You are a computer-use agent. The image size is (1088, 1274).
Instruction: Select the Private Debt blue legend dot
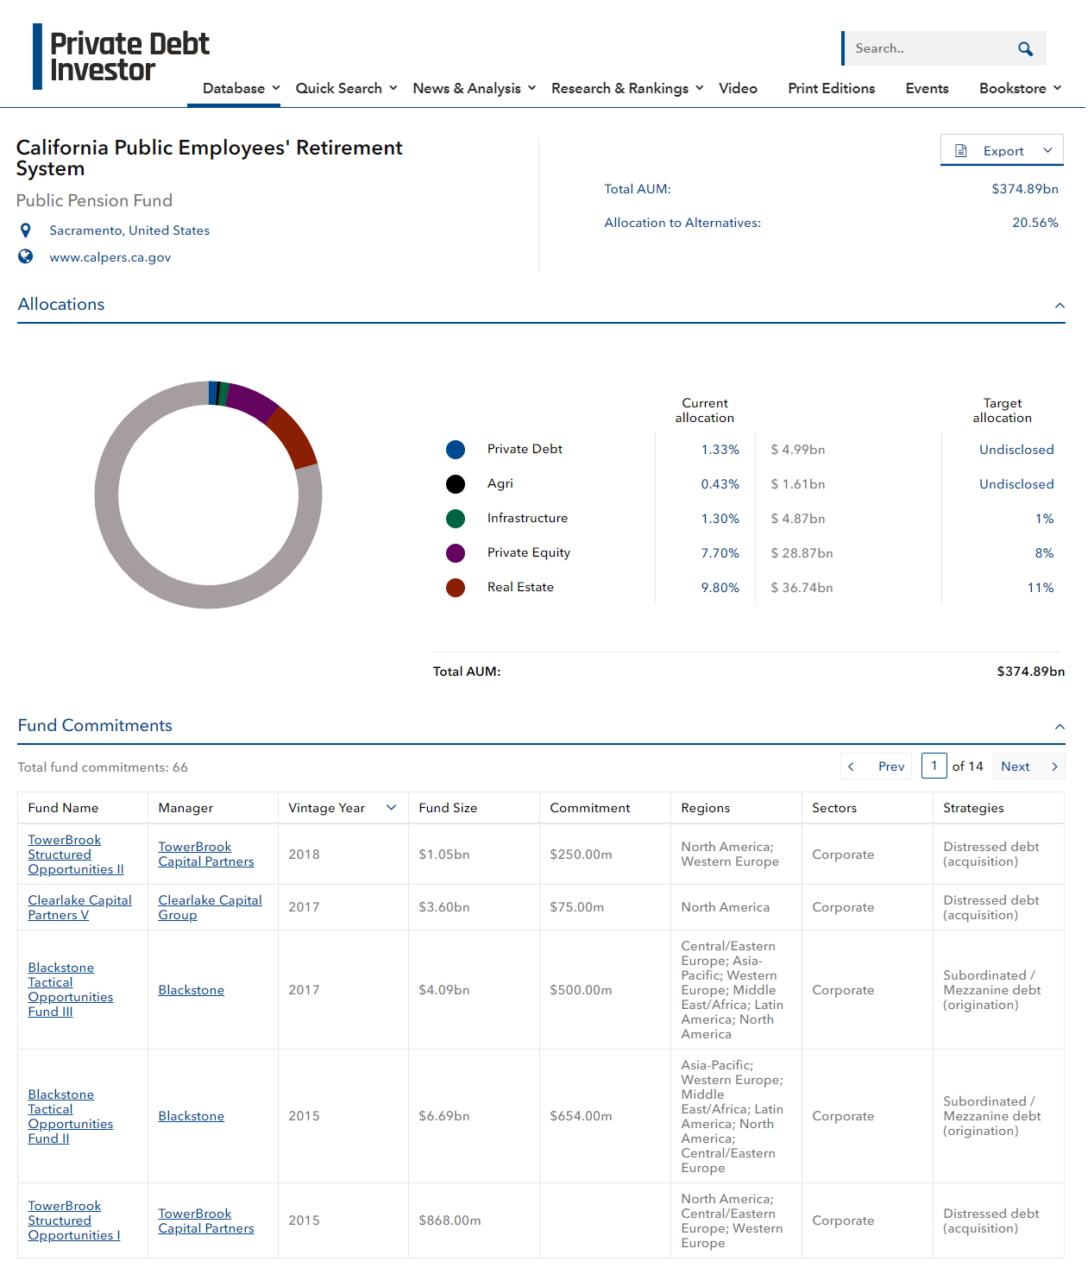[456, 449]
